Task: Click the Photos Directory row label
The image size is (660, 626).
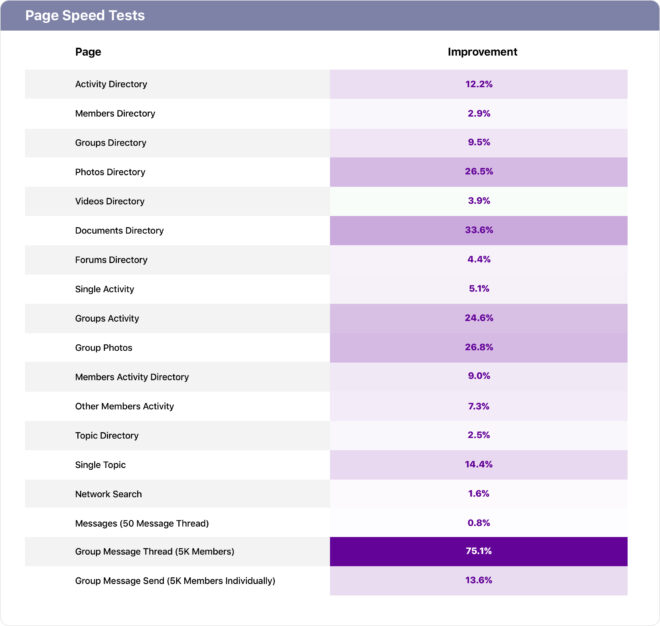Action: 110,172
